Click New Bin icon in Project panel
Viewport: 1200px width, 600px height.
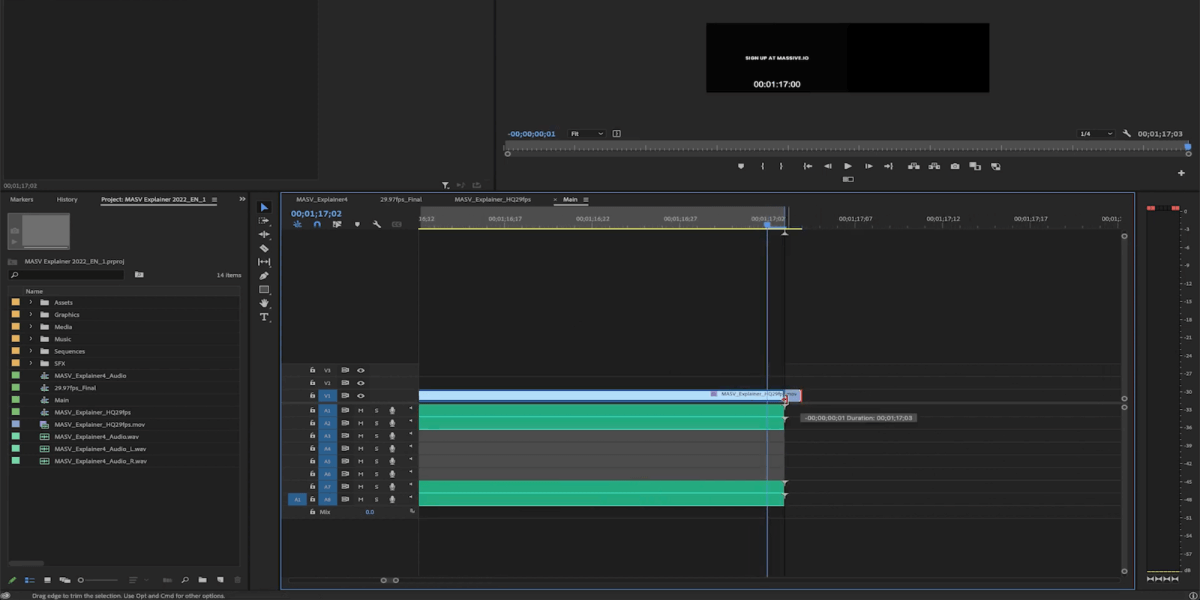202,579
